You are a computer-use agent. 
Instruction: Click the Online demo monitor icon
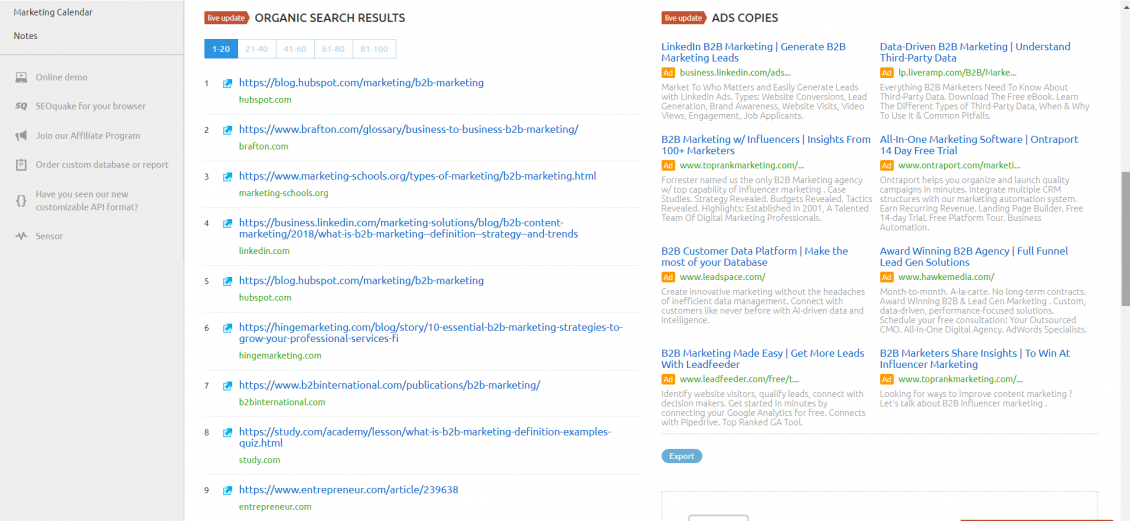click(x=21, y=77)
